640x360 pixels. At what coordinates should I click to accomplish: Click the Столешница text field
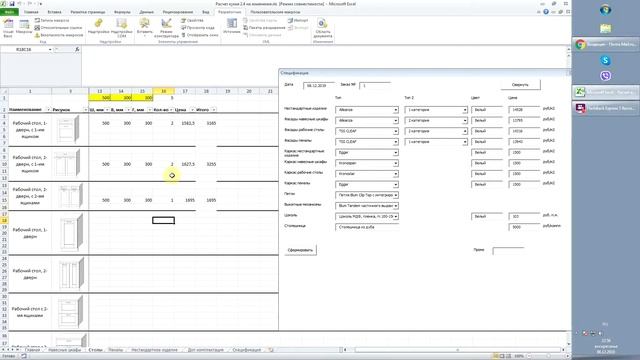coord(367,227)
